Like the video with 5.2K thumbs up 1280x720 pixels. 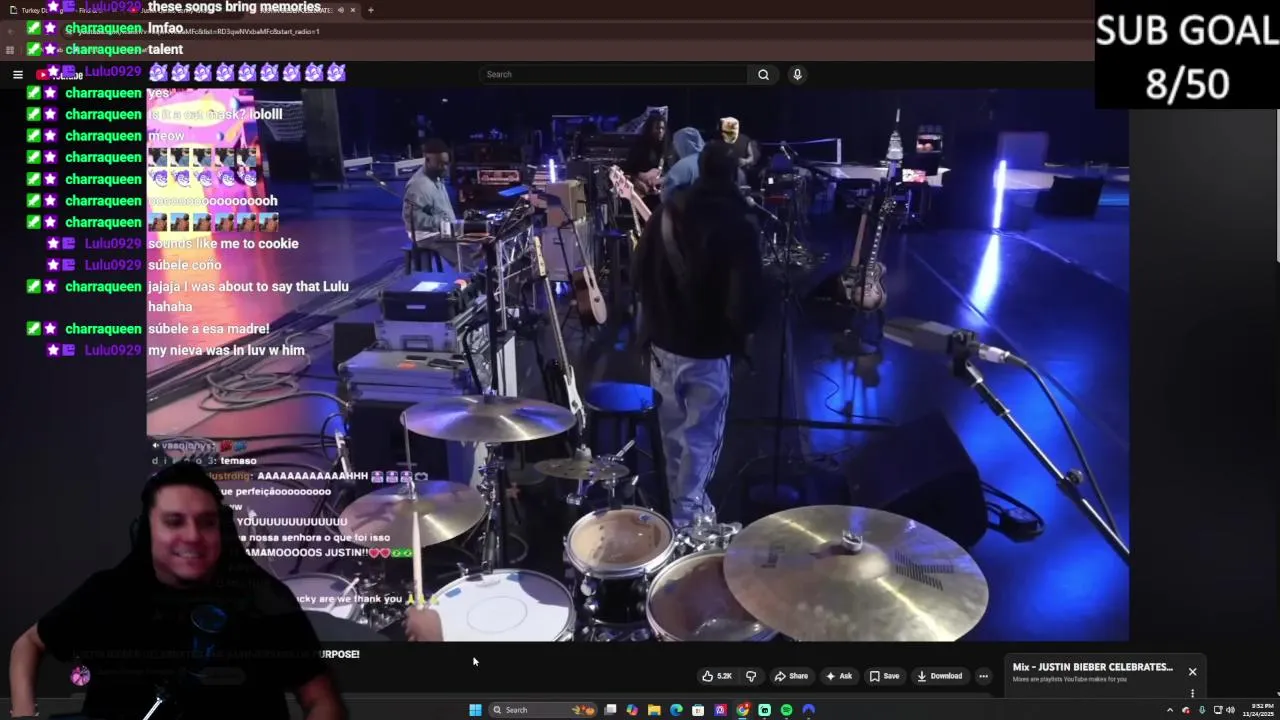717,676
